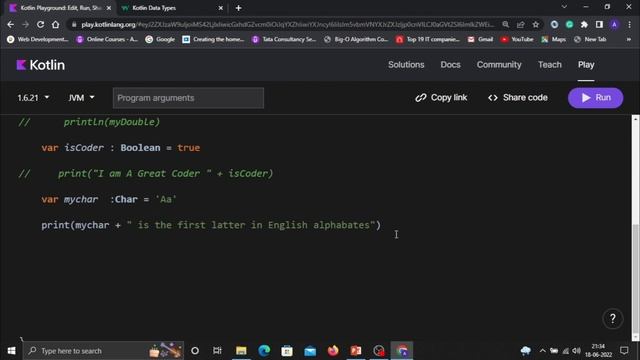Open the Gmail bookmark

point(480,39)
